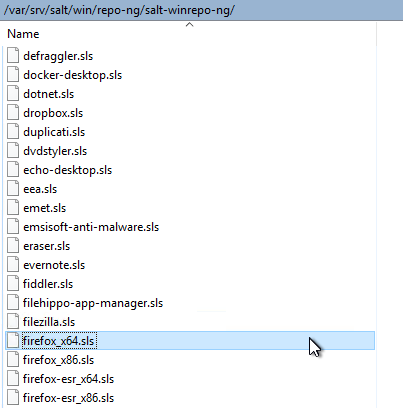Click the file icon beside eea.sls

click(13, 188)
